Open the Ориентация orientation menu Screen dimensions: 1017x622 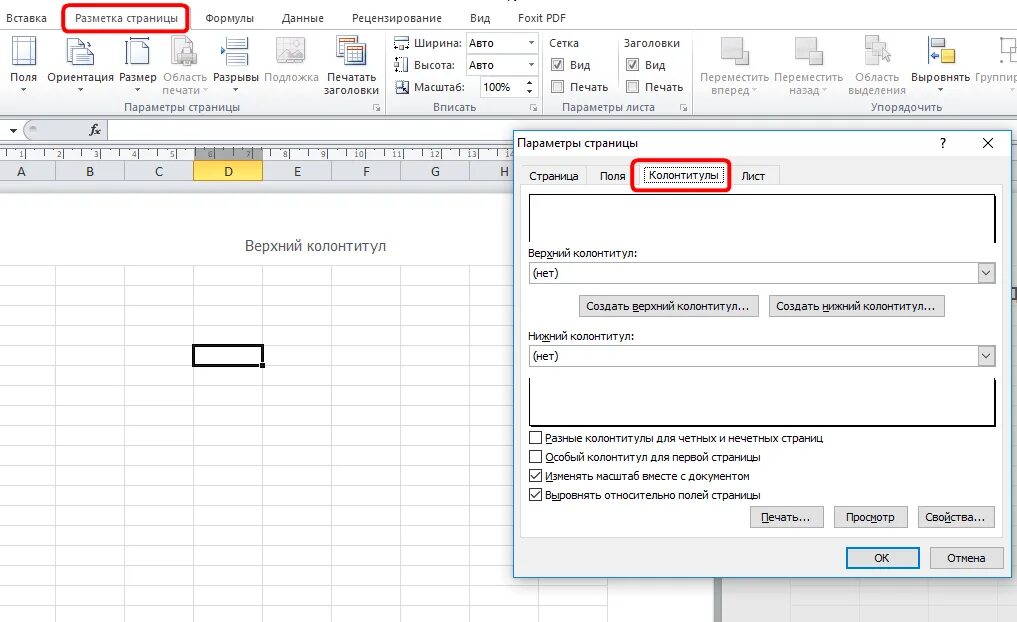click(80, 64)
